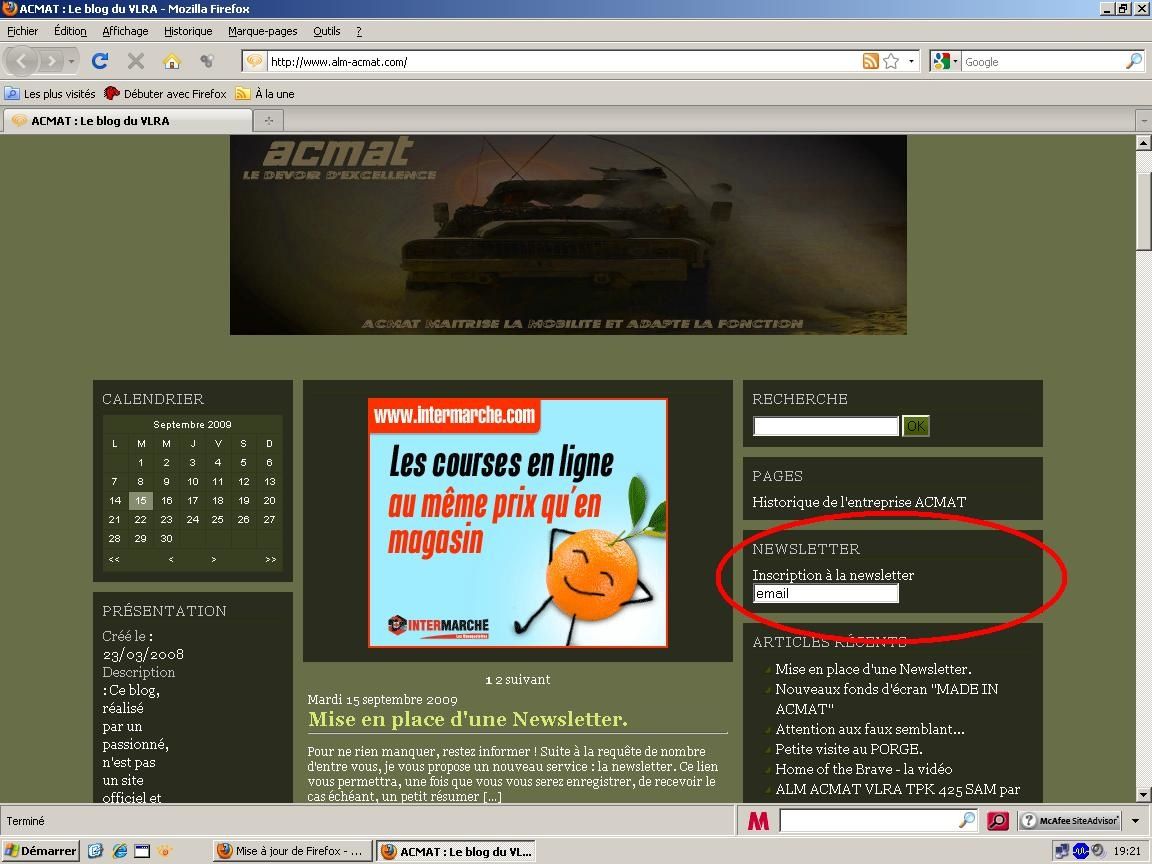The height and width of the screenshot is (864, 1152).
Task: Open the Fichier menu
Action: point(23,31)
